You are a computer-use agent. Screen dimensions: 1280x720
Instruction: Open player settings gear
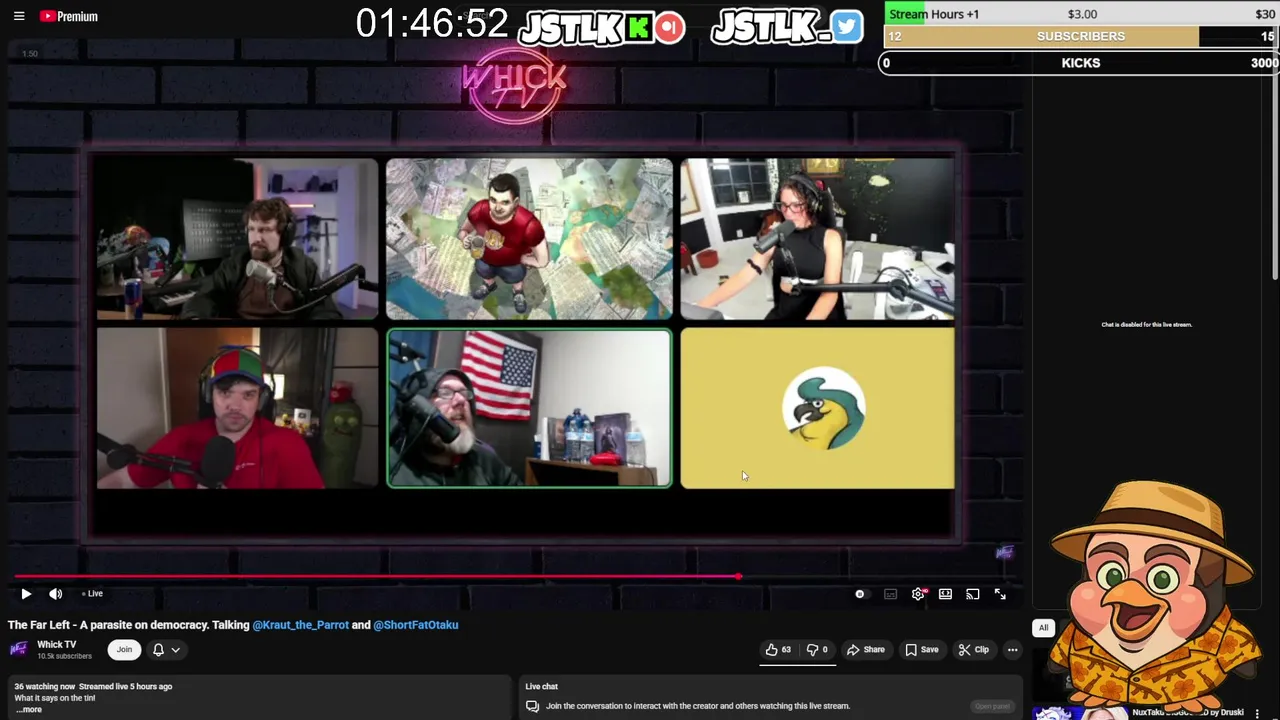click(x=918, y=594)
